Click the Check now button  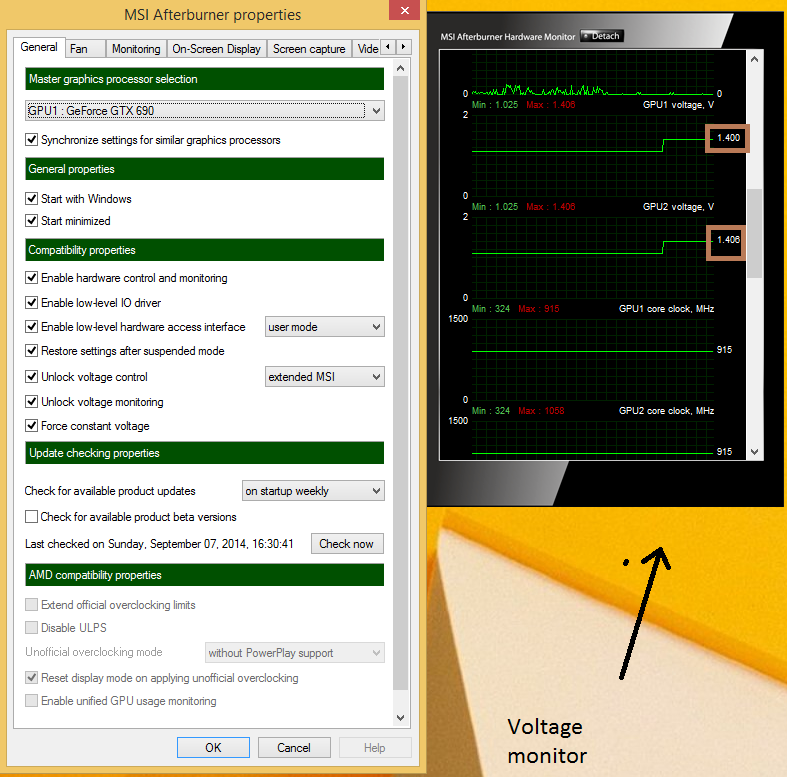347,544
